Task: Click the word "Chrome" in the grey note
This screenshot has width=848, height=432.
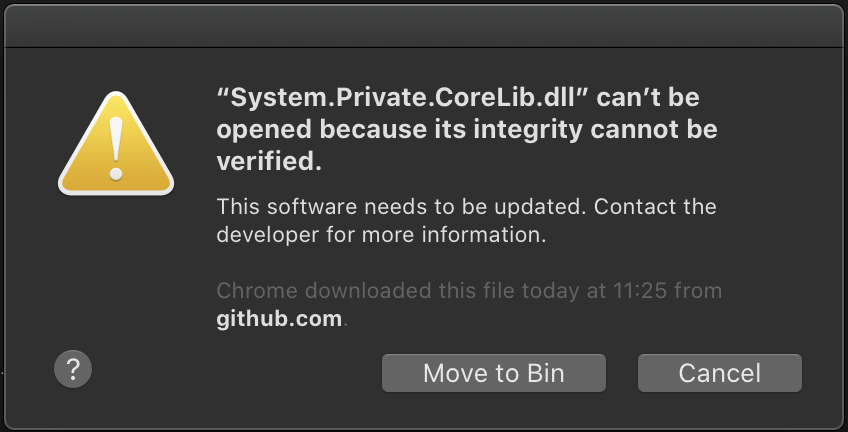Action: click(257, 290)
